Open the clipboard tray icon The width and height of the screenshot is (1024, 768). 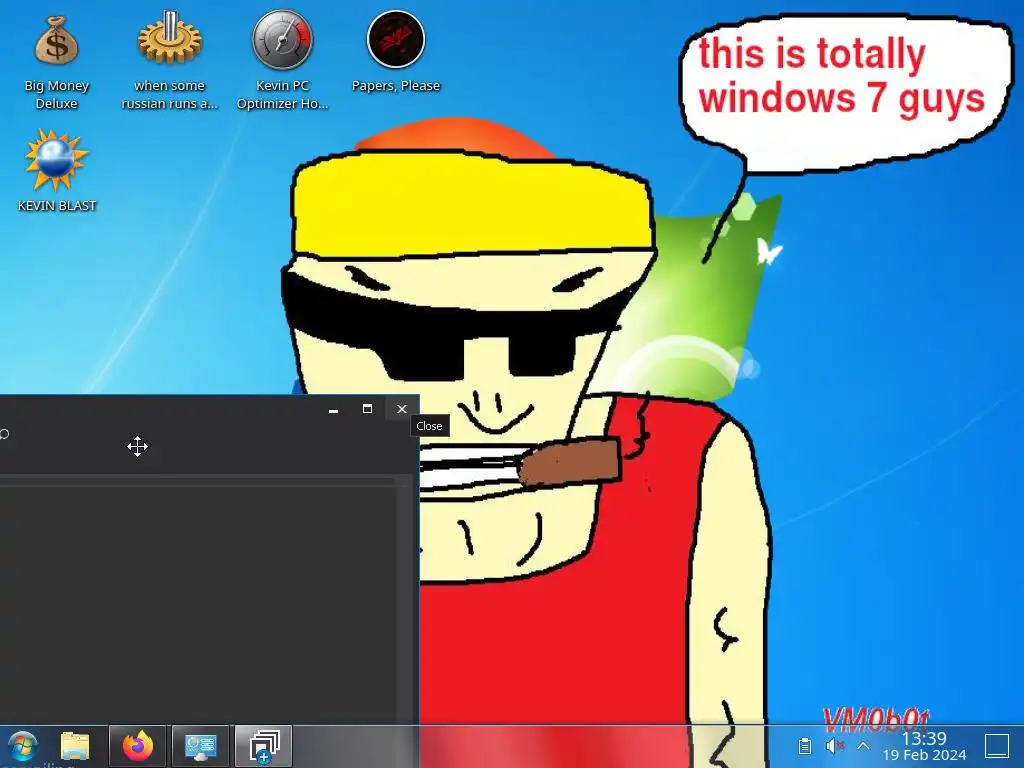point(805,745)
